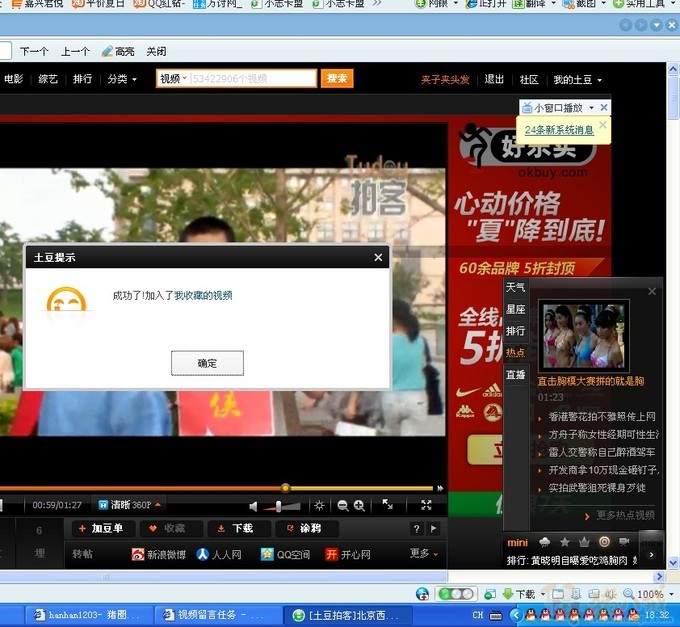Confirm the dialog with 确定 button

pyautogui.click(x=207, y=363)
